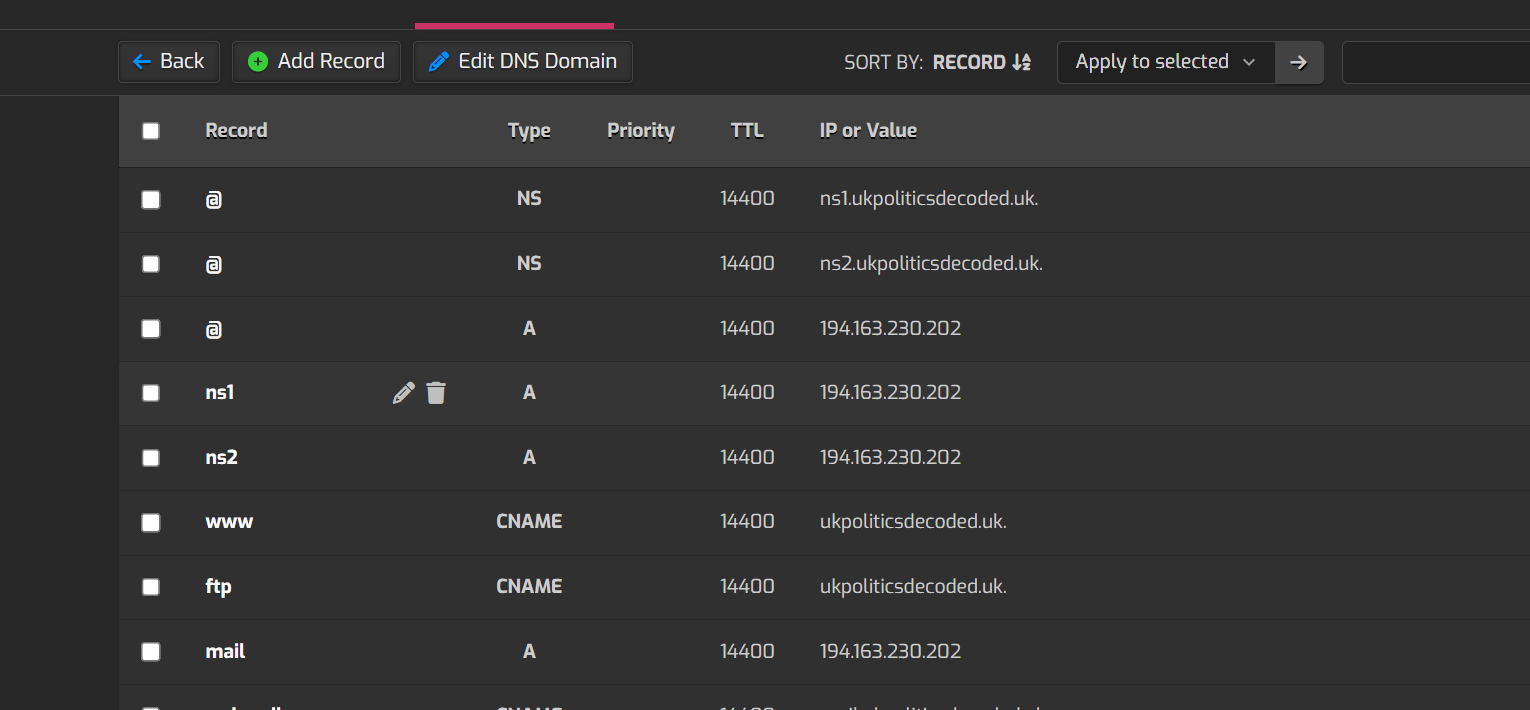Select the mail A record checkbox
1530x710 pixels.
pyautogui.click(x=151, y=652)
